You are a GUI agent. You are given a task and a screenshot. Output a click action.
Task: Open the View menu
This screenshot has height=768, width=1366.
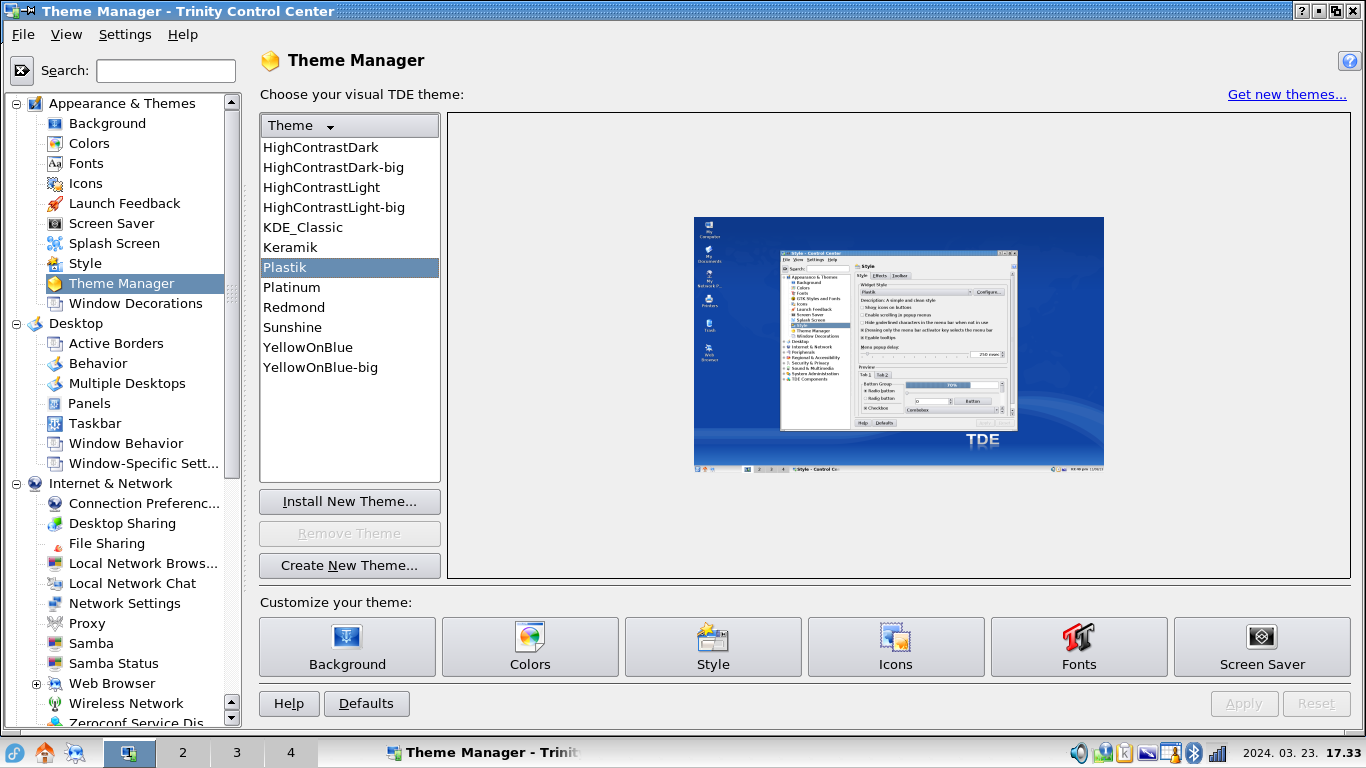[x=66, y=34]
